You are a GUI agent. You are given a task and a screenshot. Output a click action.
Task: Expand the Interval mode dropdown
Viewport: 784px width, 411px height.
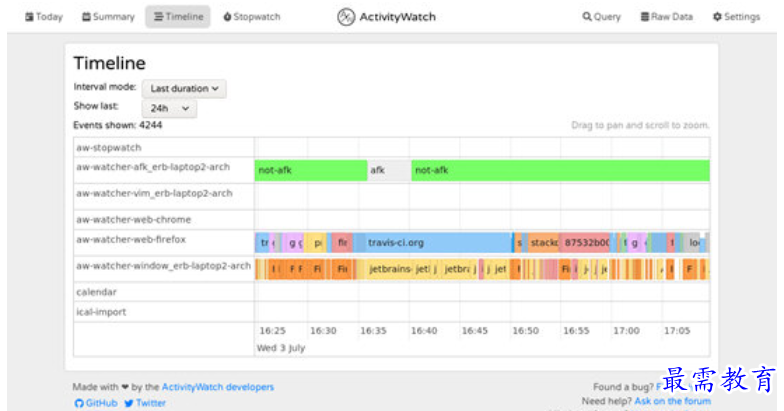184,88
